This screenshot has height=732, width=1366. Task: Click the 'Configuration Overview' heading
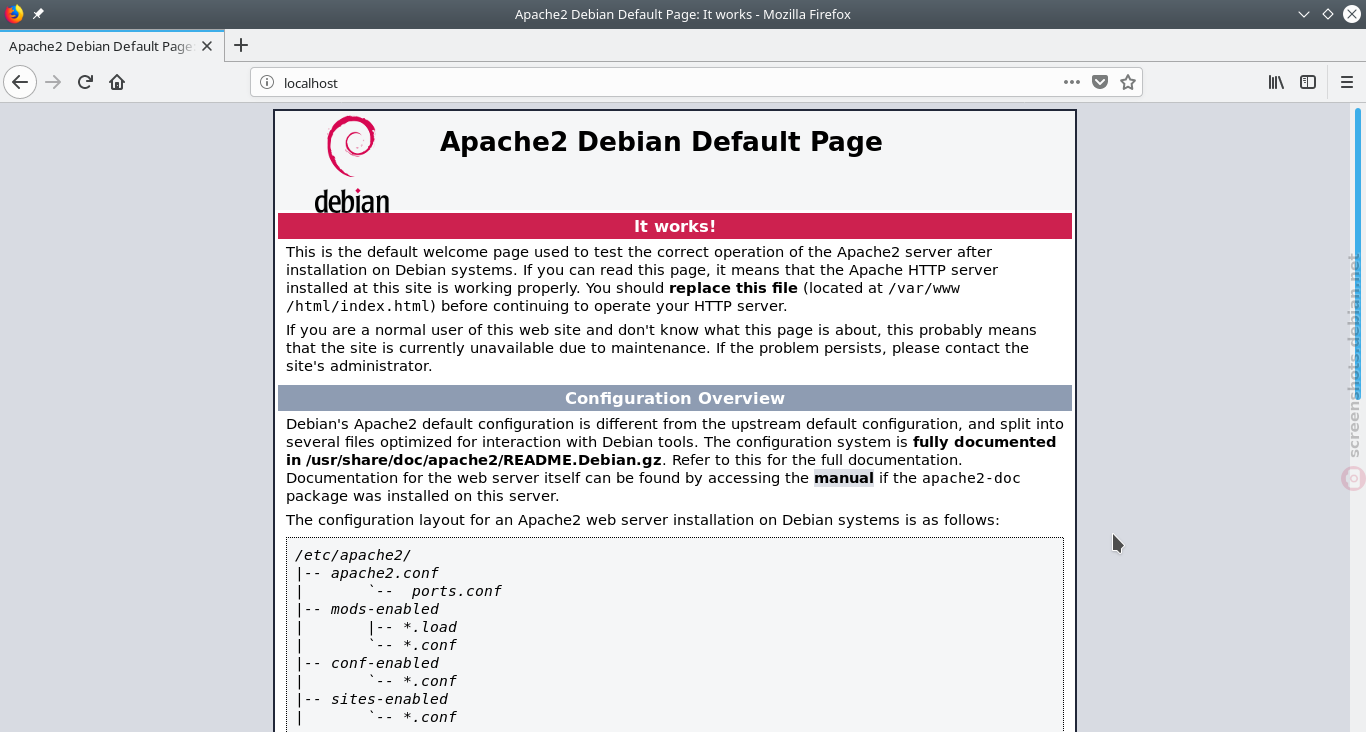click(675, 398)
